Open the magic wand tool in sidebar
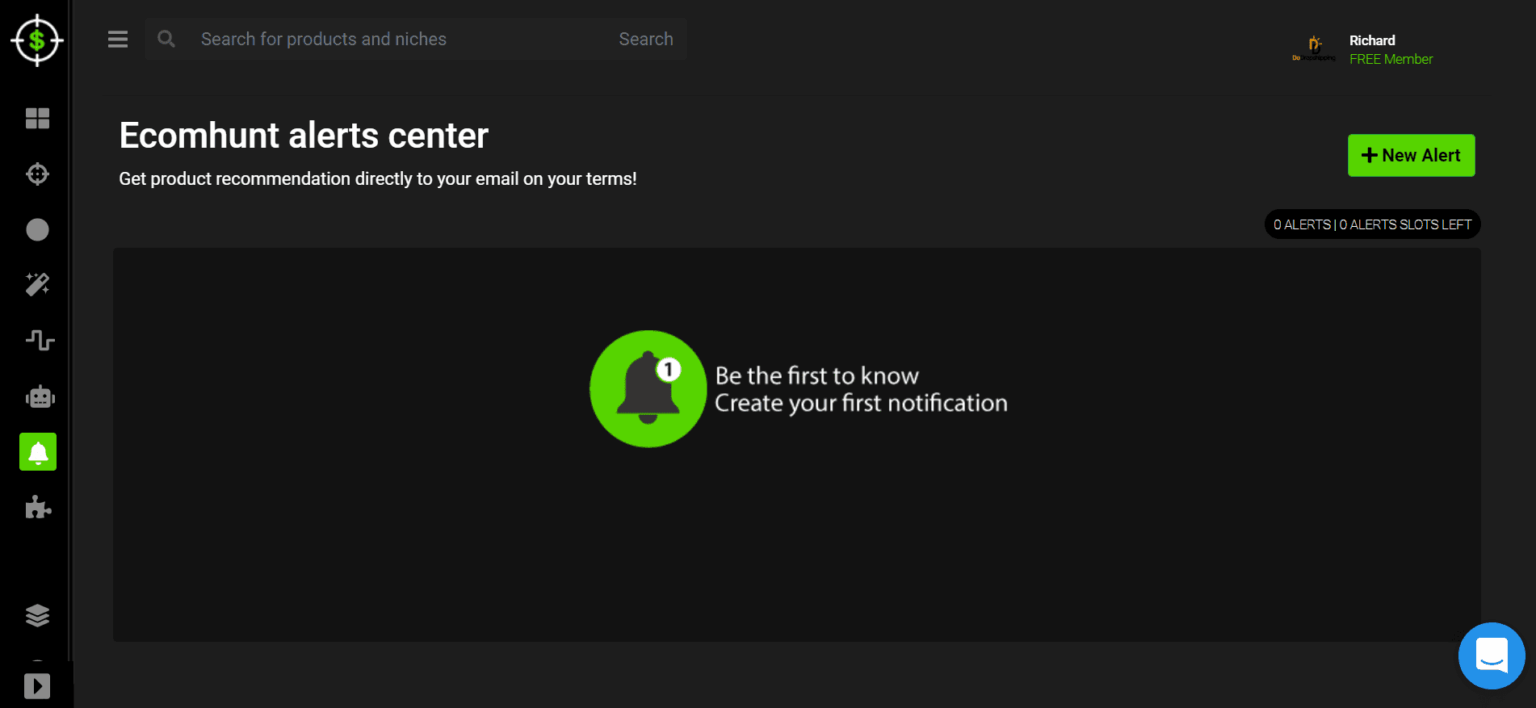Image resolution: width=1536 pixels, height=708 pixels. [37, 285]
